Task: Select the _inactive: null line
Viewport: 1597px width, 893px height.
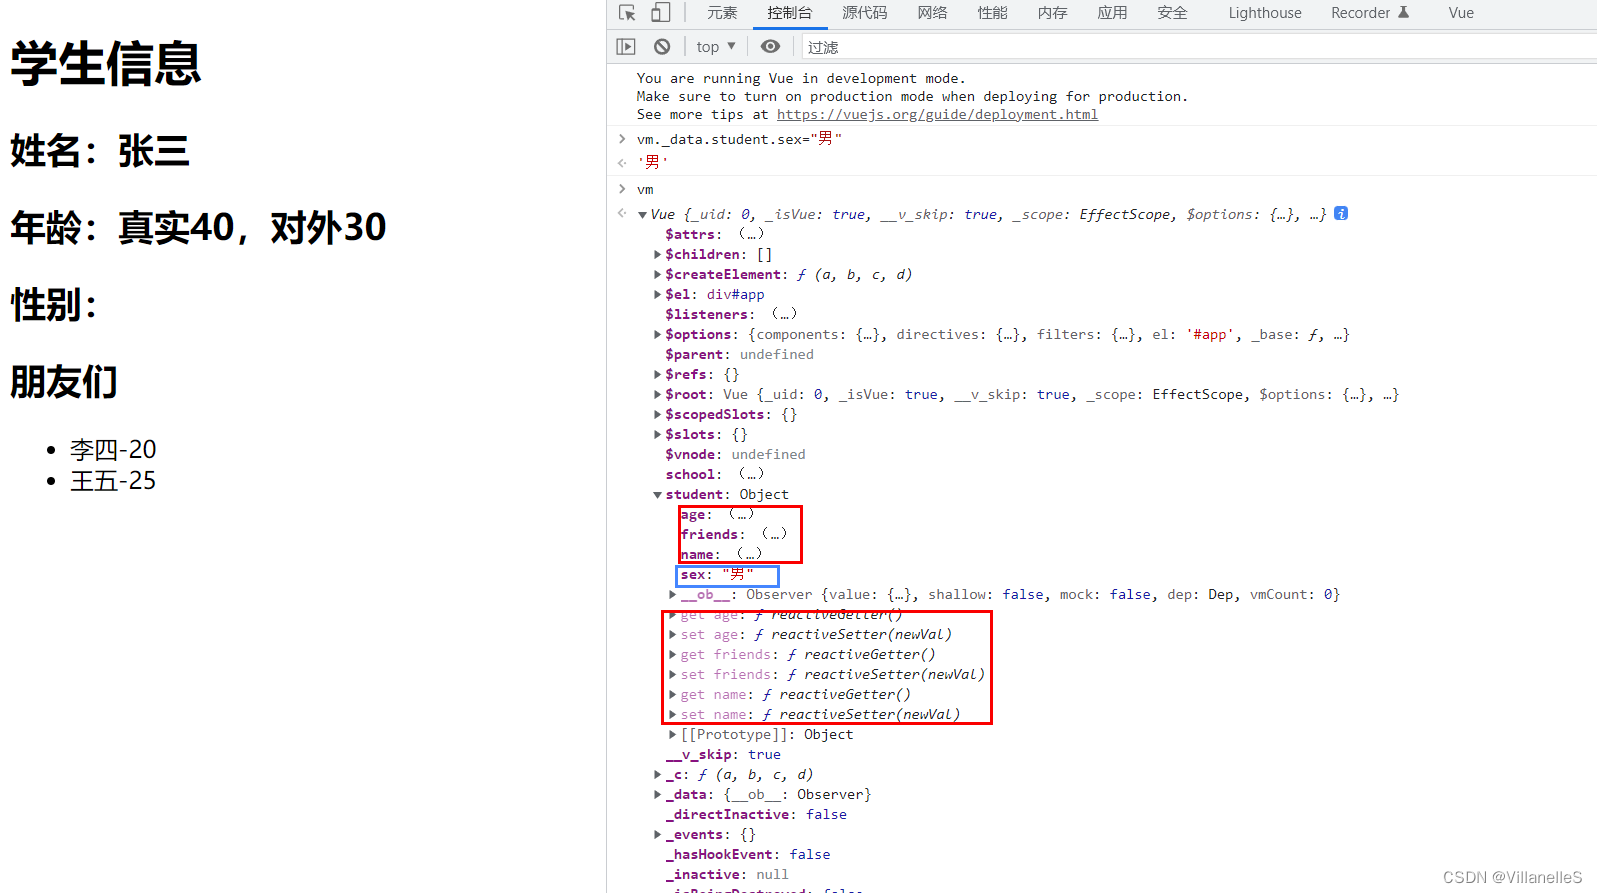Action: (x=727, y=874)
